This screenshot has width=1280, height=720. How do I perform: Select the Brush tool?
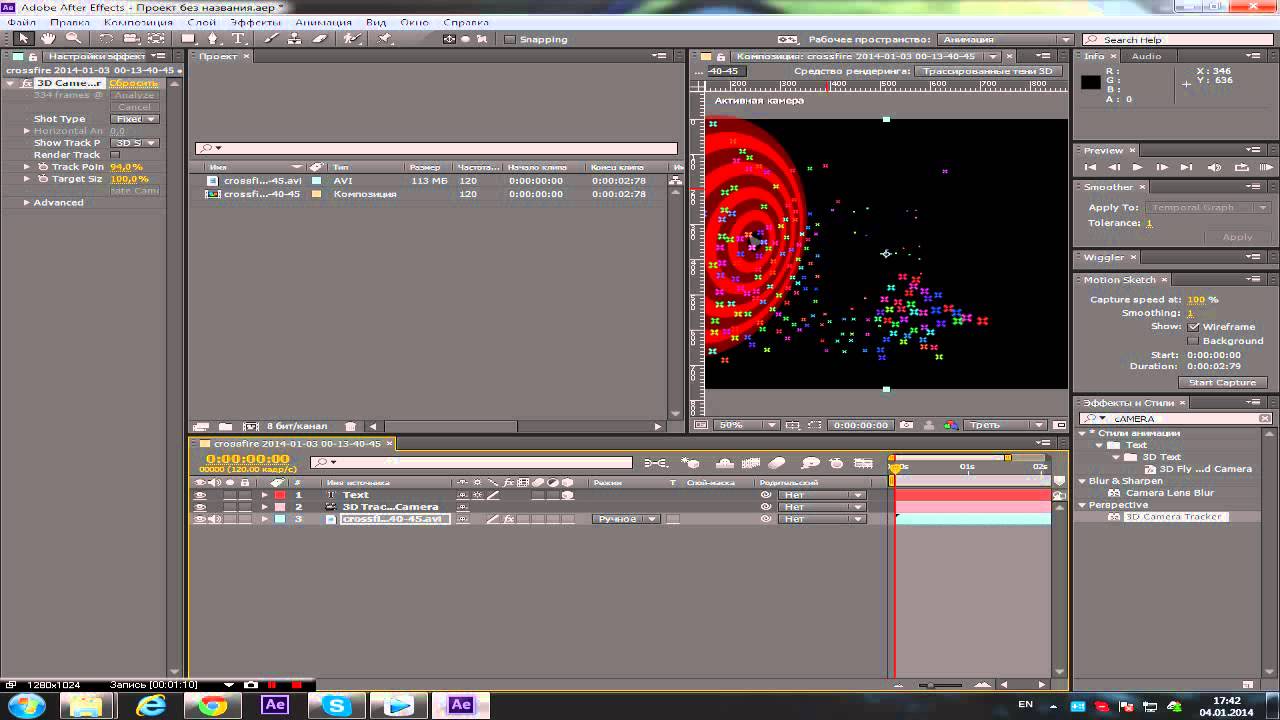tap(271, 39)
